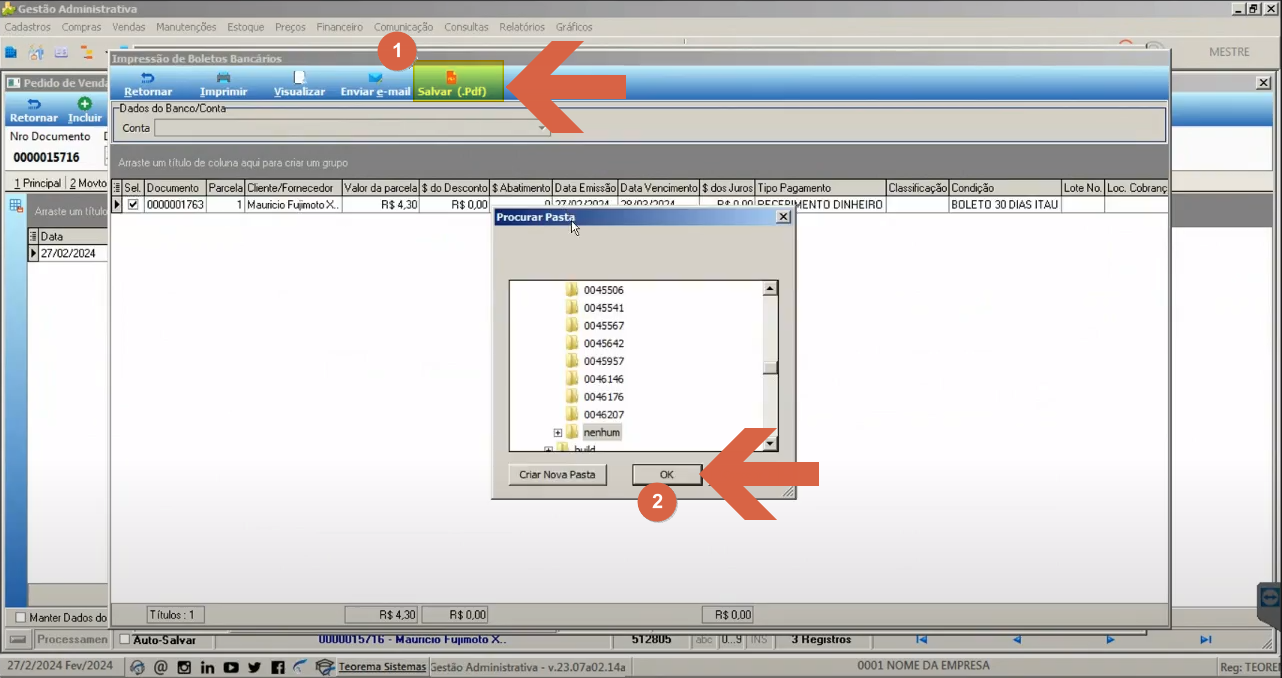Click BOLETO 30 DIAS ITAU cell
This screenshot has width=1282, height=678.
point(1004,205)
